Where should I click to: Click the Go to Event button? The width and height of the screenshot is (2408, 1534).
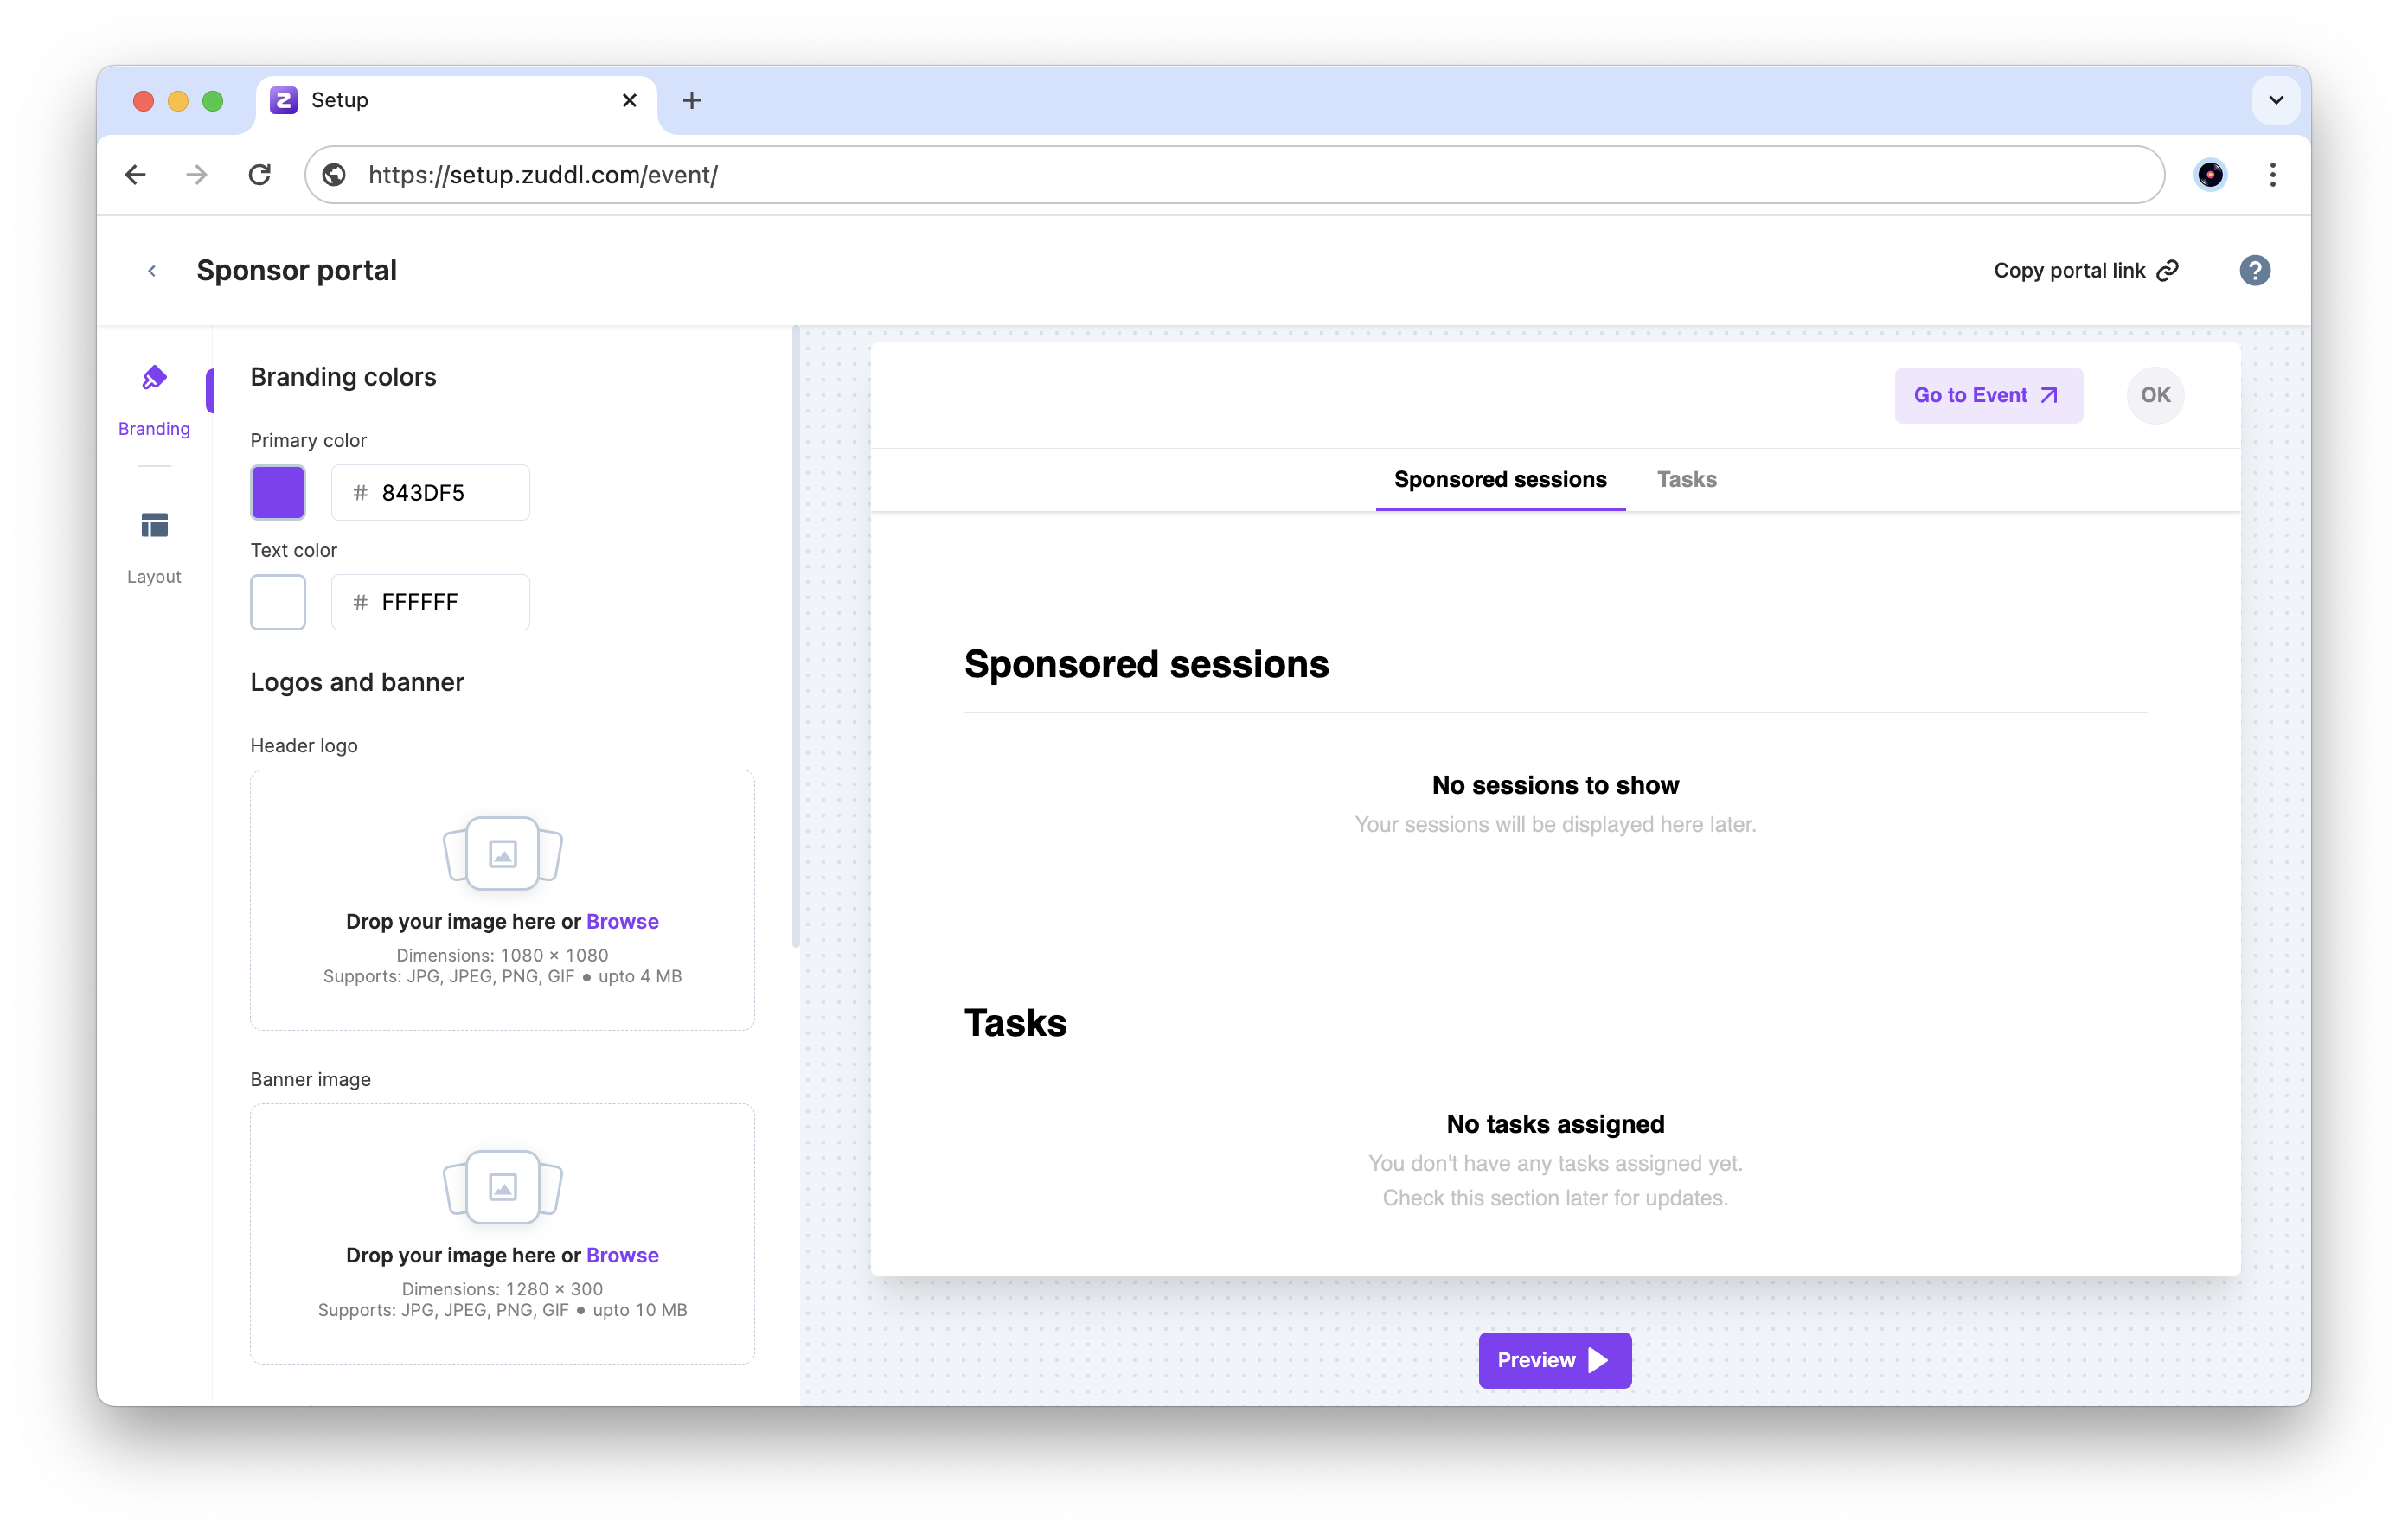point(1987,395)
